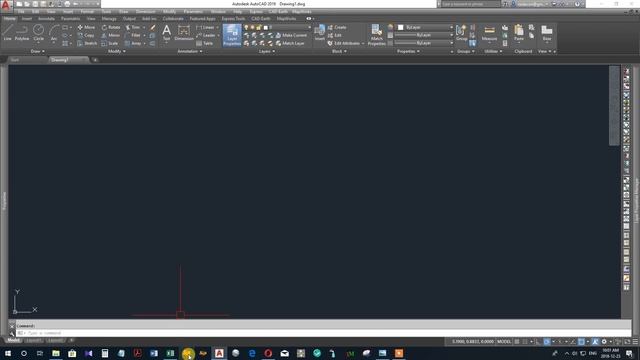Click the ByLayer color swatch

[x=400, y=27]
